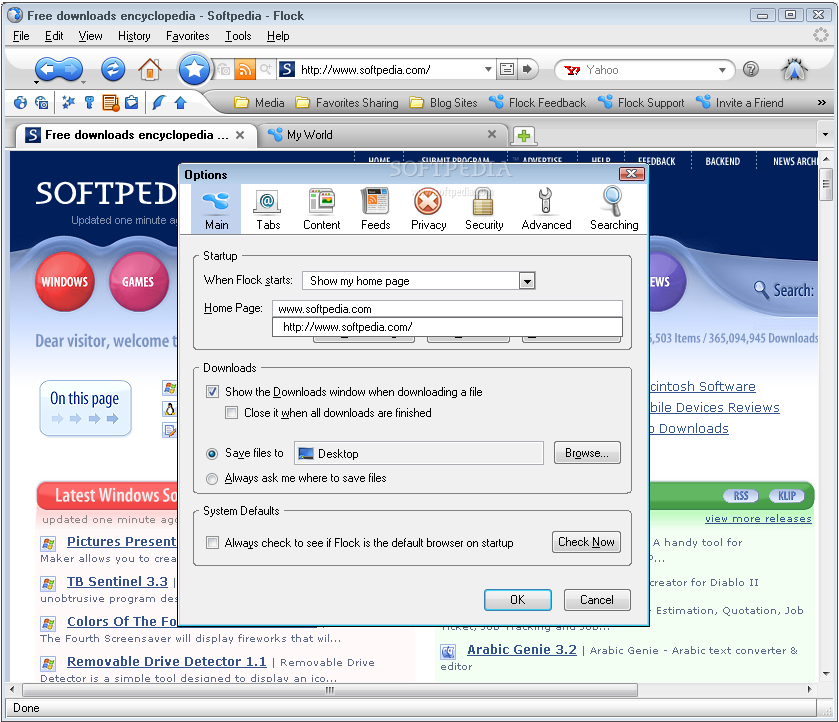Reload the page with the refresh button
The image size is (839, 722).
tap(113, 69)
